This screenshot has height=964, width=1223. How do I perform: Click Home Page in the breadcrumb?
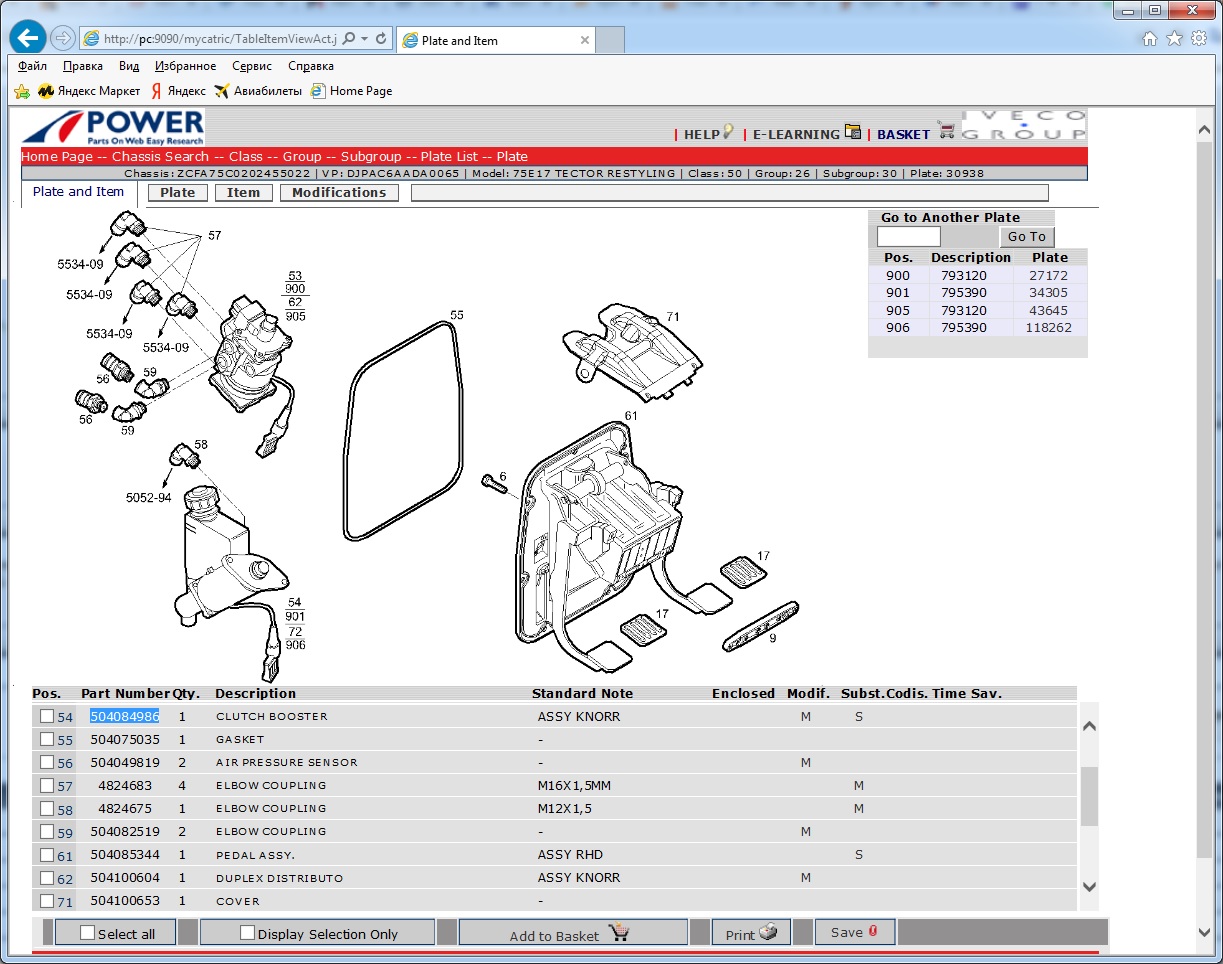click(x=57, y=156)
